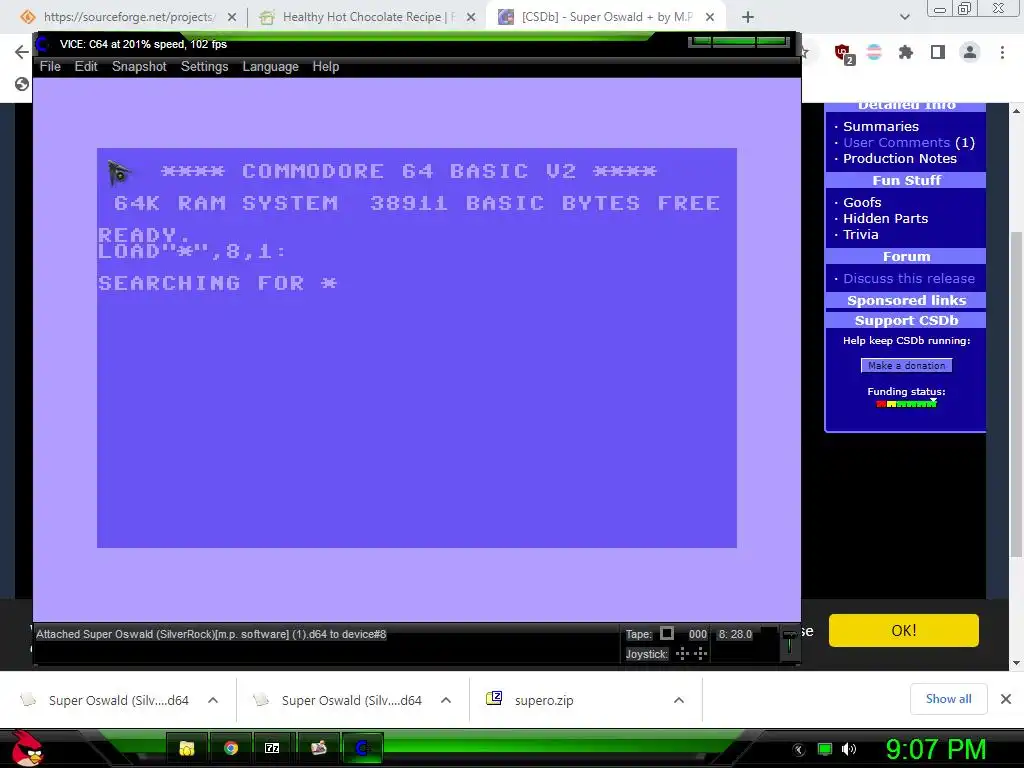Open Production Notes link
Screen dimensions: 1024x768
899,159
